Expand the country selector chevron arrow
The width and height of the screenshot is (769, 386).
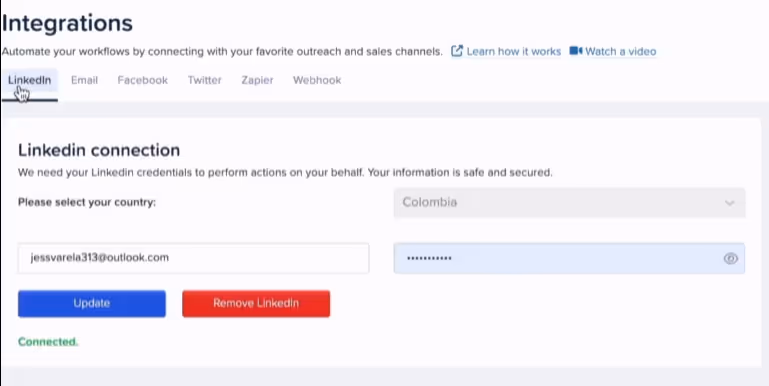pos(730,203)
